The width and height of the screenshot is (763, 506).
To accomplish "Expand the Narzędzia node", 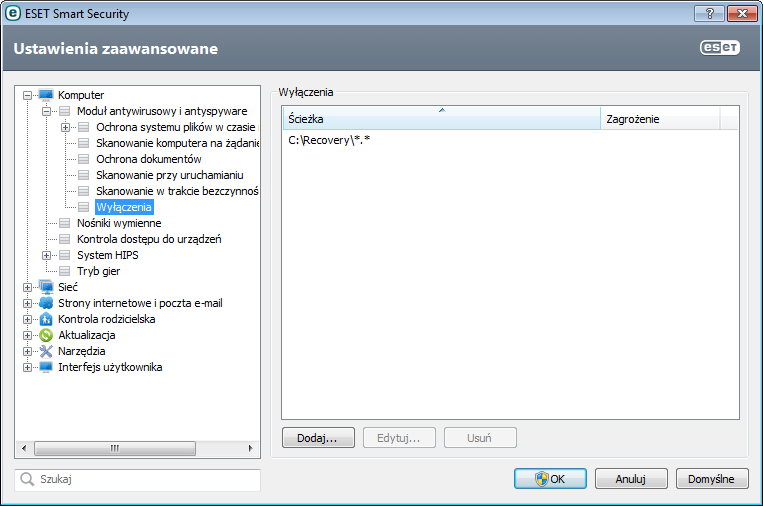I will [27, 351].
